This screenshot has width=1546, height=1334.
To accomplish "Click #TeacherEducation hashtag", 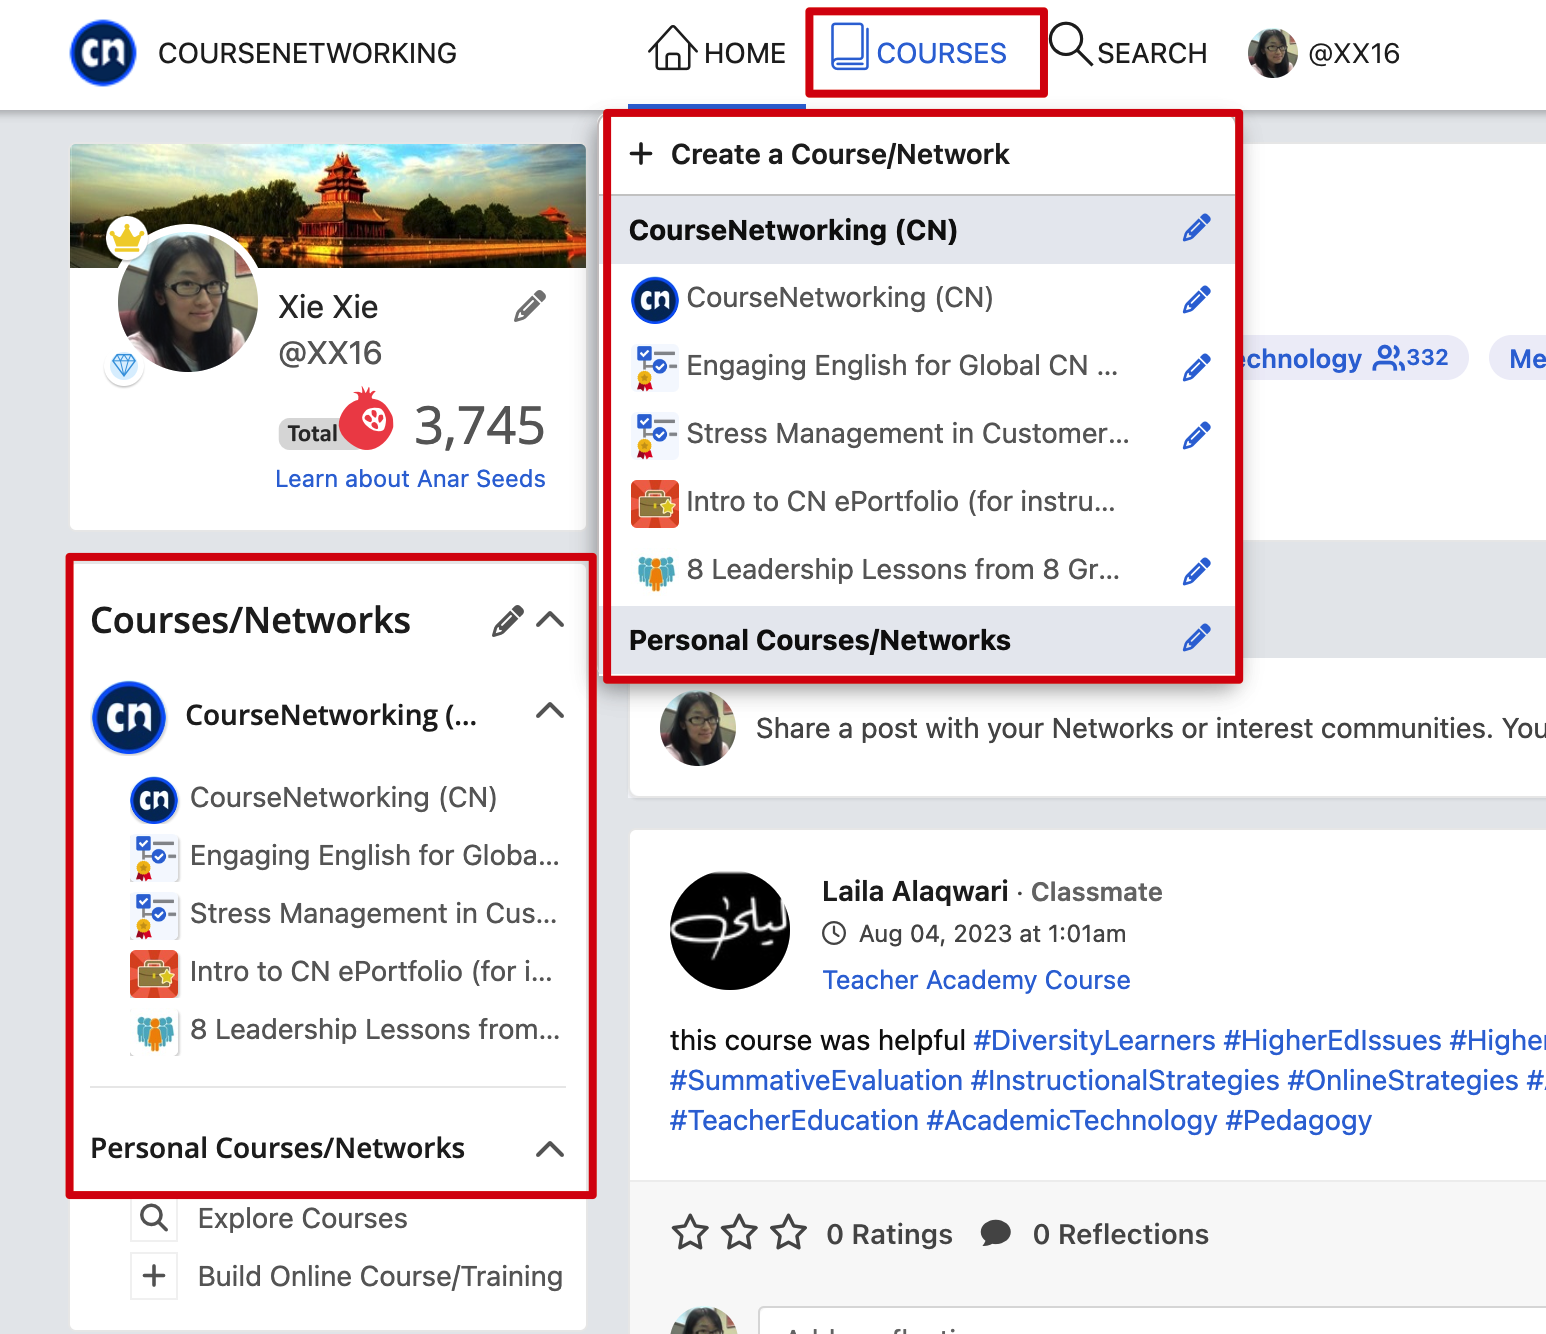I will (x=794, y=1120).
